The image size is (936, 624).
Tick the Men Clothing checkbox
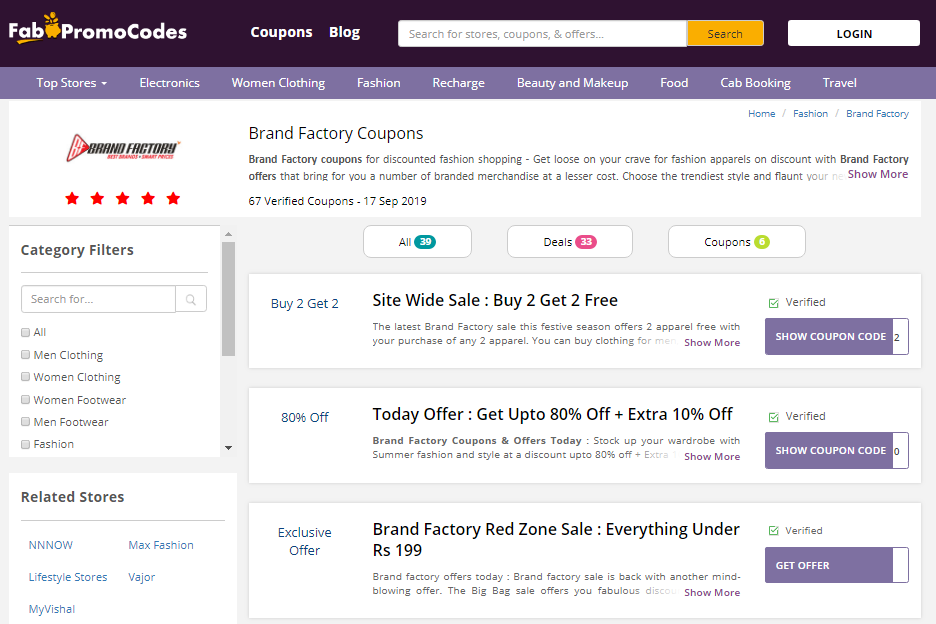[25, 355]
